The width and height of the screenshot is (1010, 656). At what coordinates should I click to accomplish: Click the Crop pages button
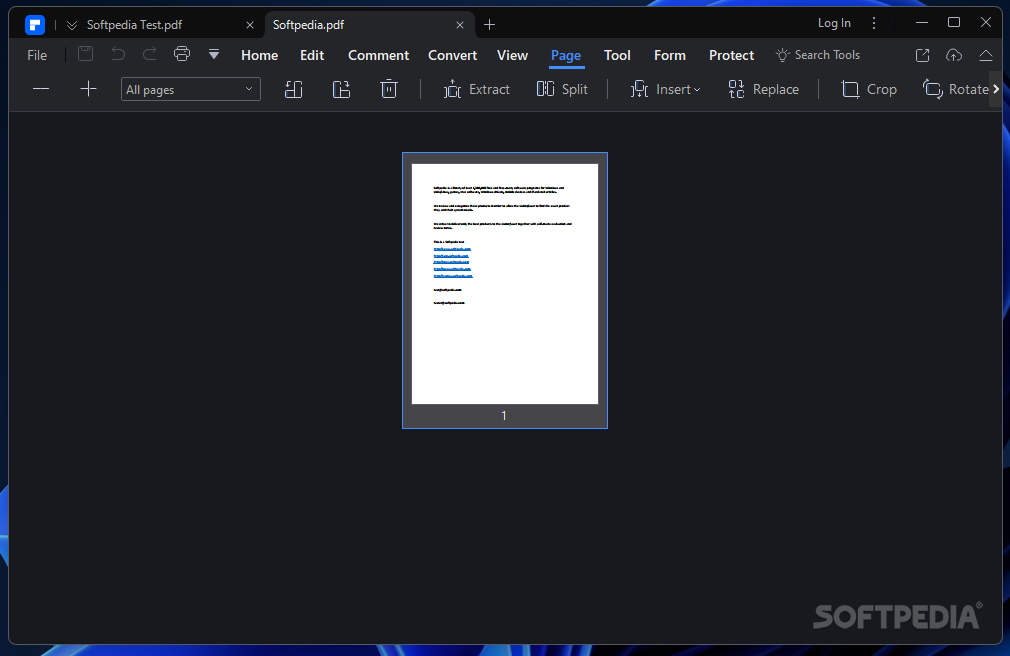click(x=869, y=90)
